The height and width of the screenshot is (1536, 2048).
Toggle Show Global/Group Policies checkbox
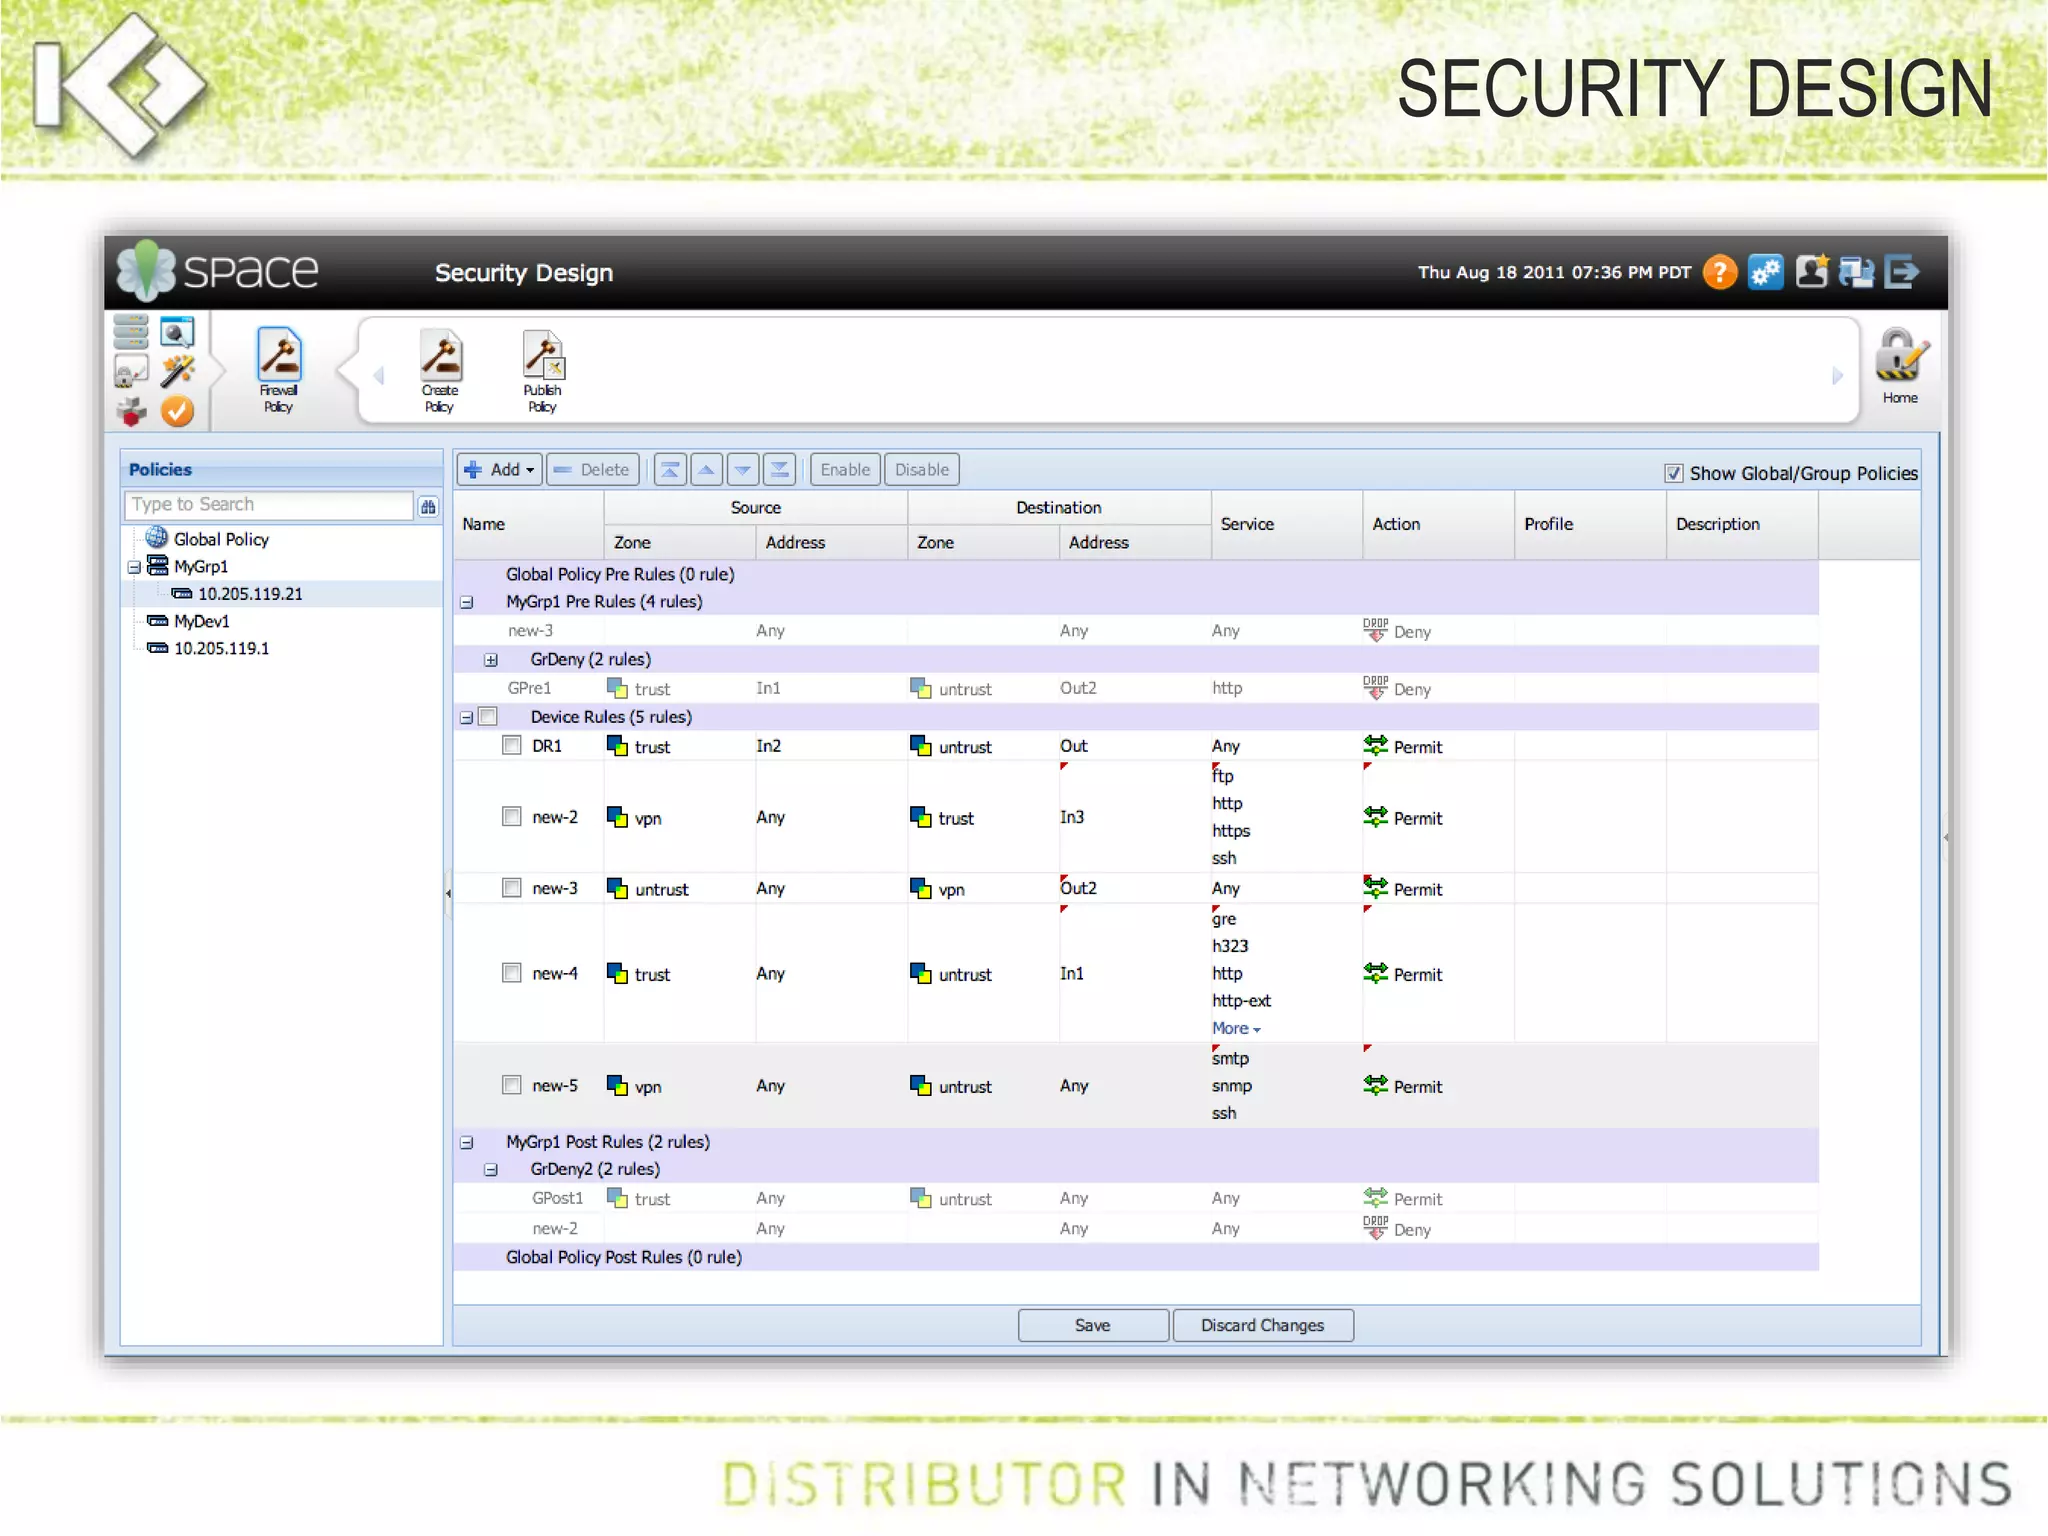pos(1674,473)
